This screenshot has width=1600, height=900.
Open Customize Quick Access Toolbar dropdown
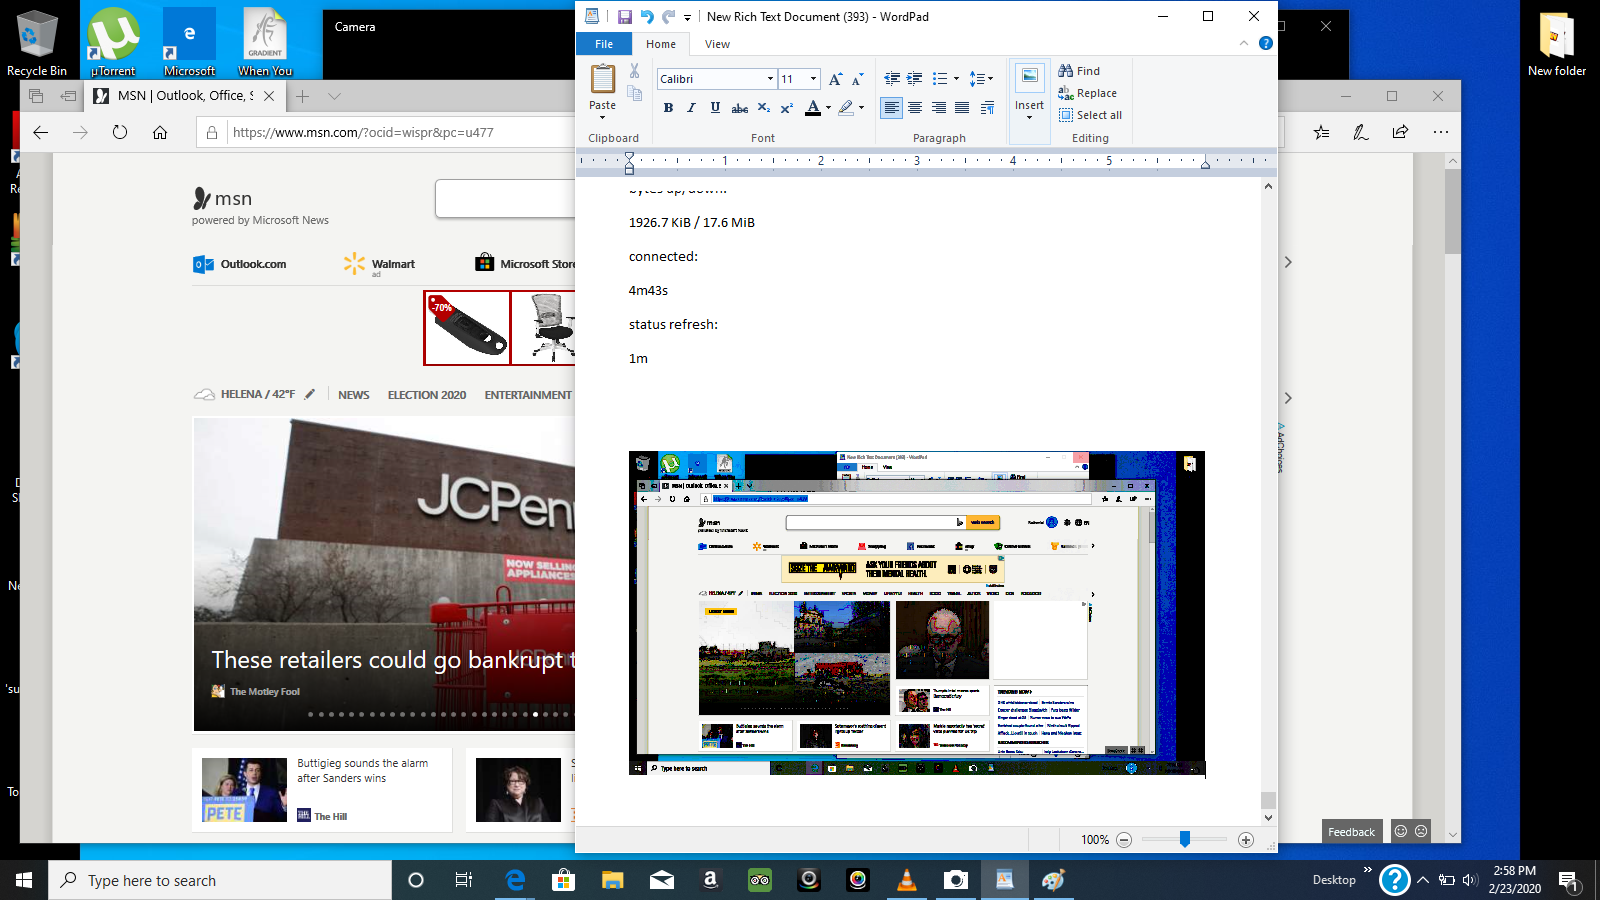[687, 18]
